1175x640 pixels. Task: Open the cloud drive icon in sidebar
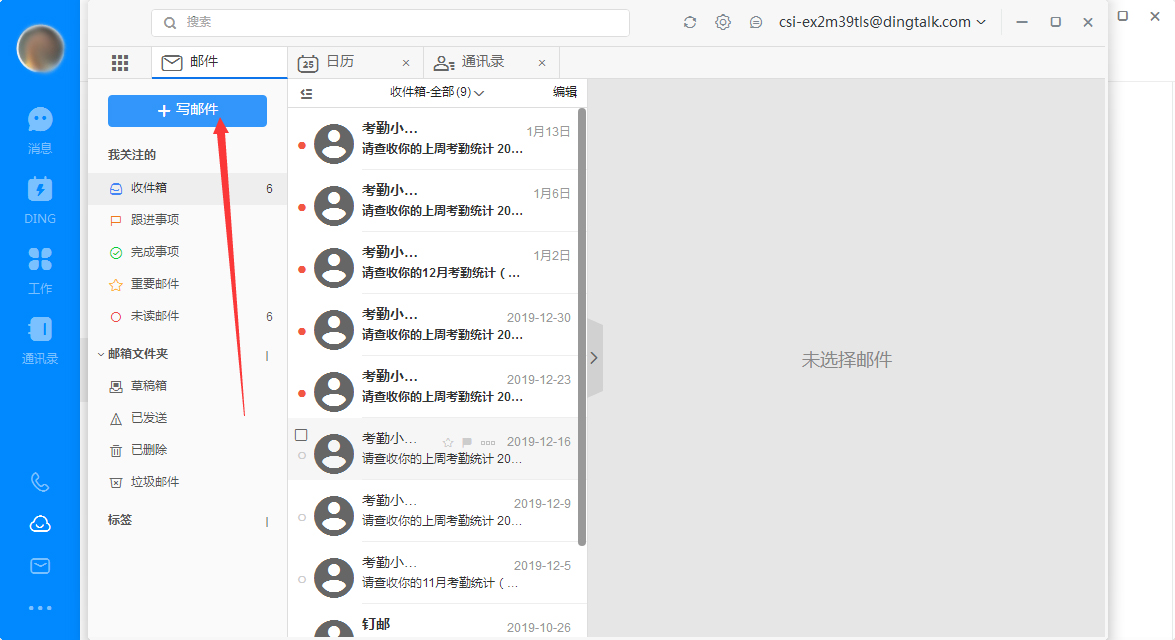(x=40, y=523)
